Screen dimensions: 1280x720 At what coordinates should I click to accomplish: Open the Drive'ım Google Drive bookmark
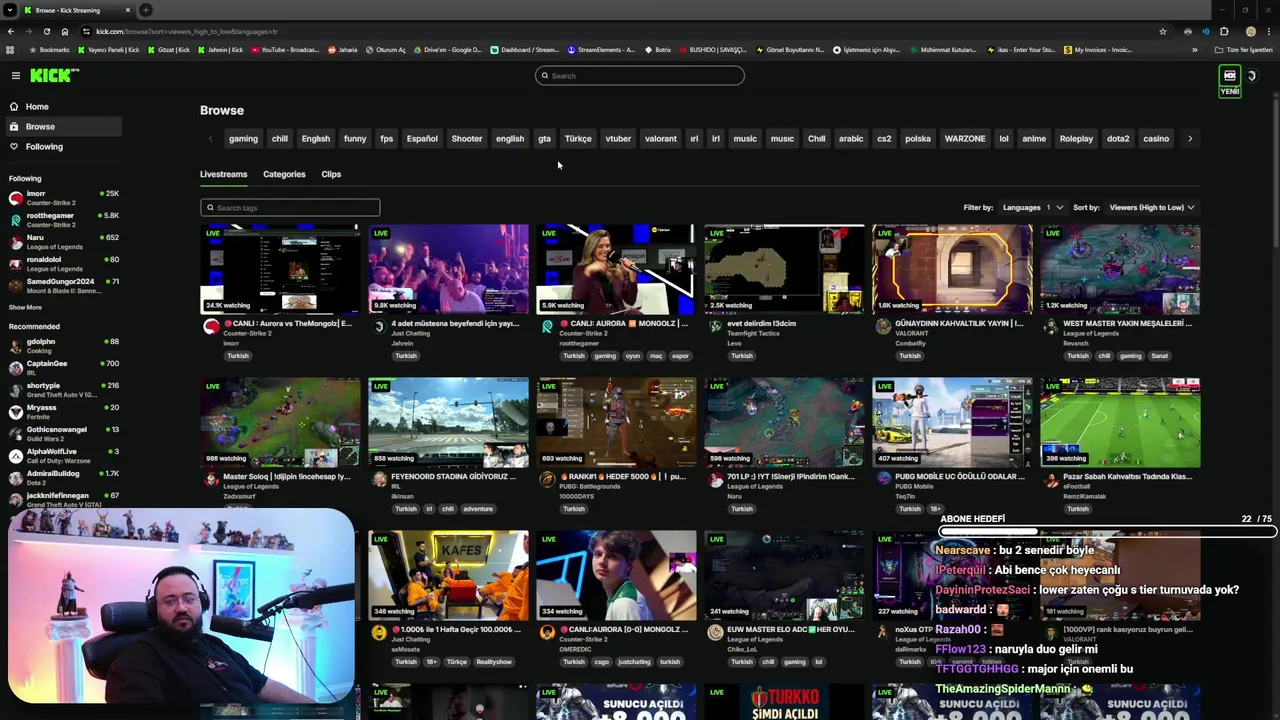point(447,50)
